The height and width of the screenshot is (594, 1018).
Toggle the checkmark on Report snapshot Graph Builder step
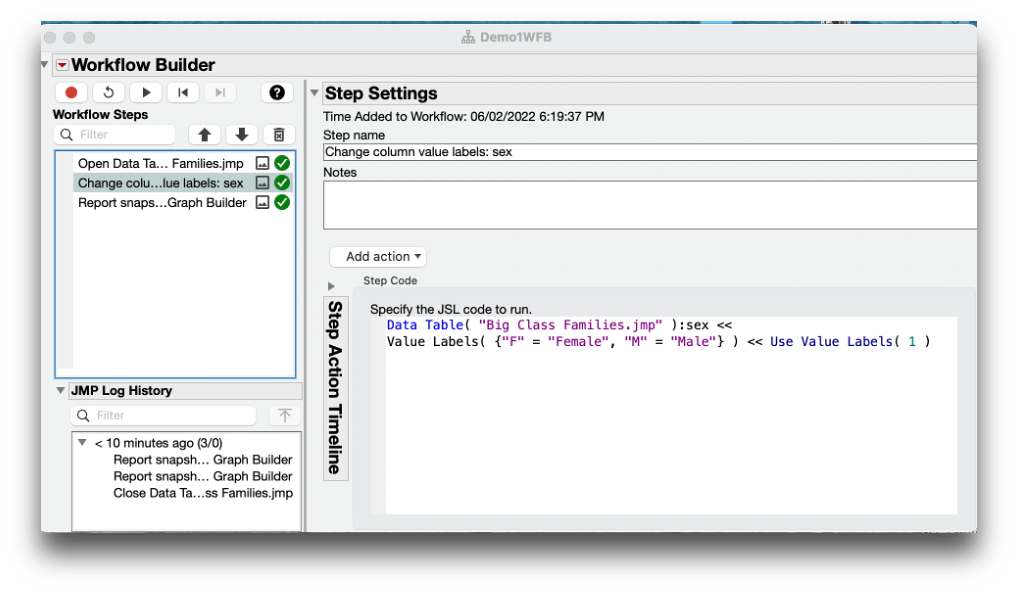(282, 202)
